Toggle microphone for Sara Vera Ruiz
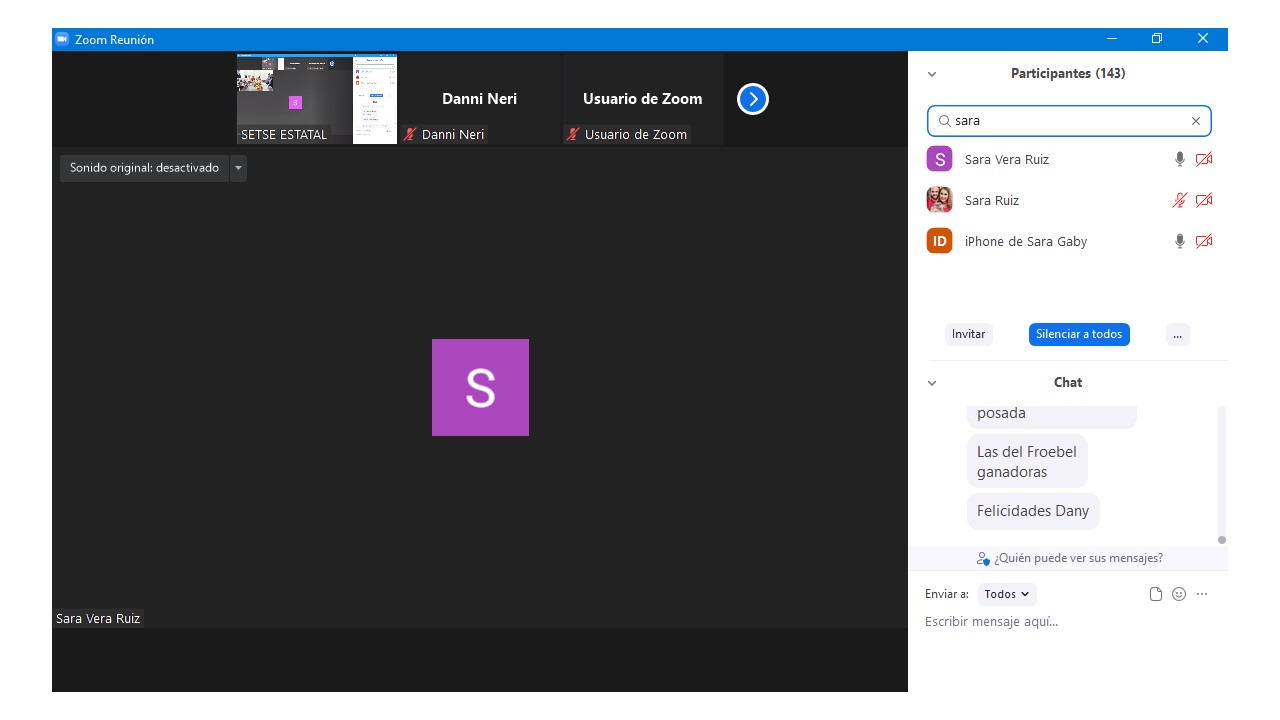This screenshot has width=1280, height=720. tap(1179, 159)
